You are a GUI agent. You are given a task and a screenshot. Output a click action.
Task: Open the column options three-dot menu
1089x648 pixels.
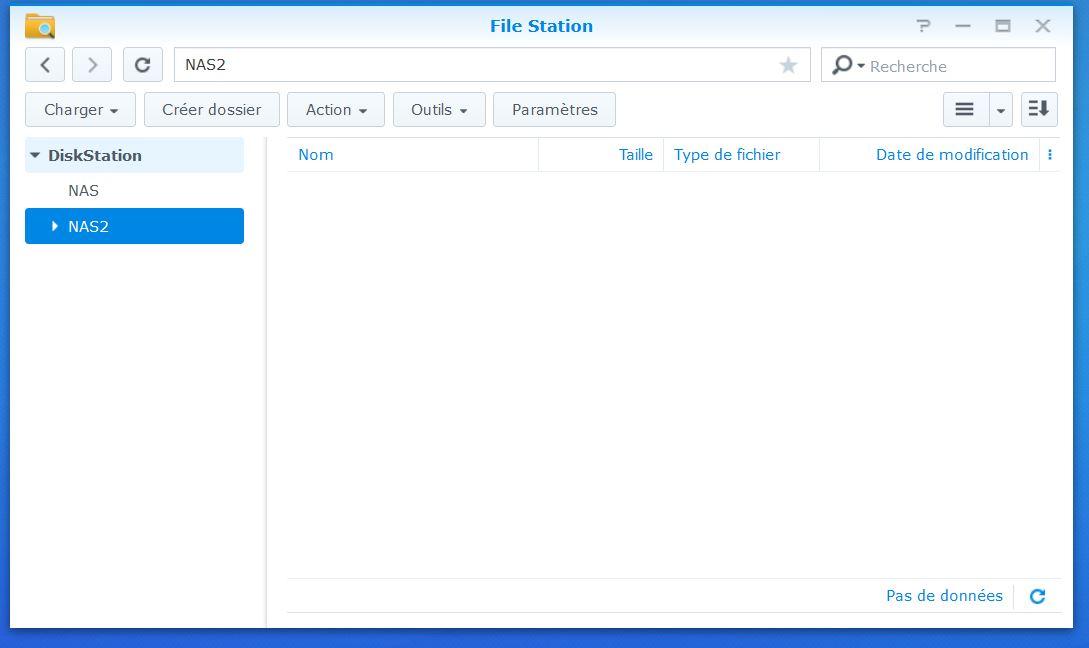pos(1049,155)
